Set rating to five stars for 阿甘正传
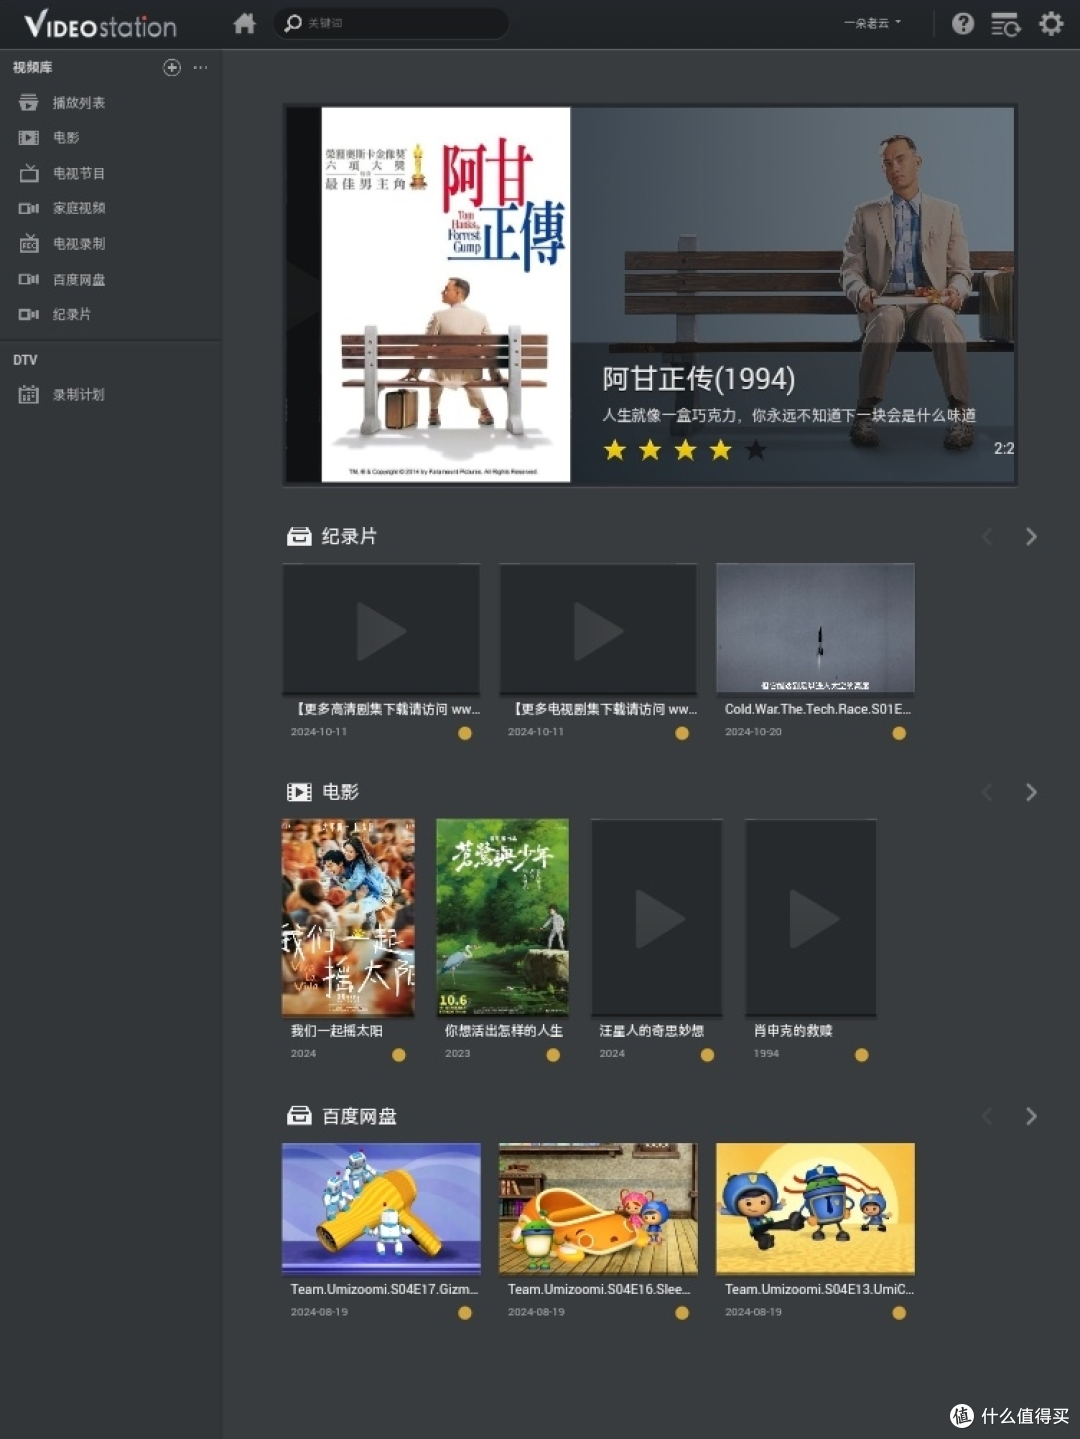Image resolution: width=1080 pixels, height=1439 pixels. [756, 450]
